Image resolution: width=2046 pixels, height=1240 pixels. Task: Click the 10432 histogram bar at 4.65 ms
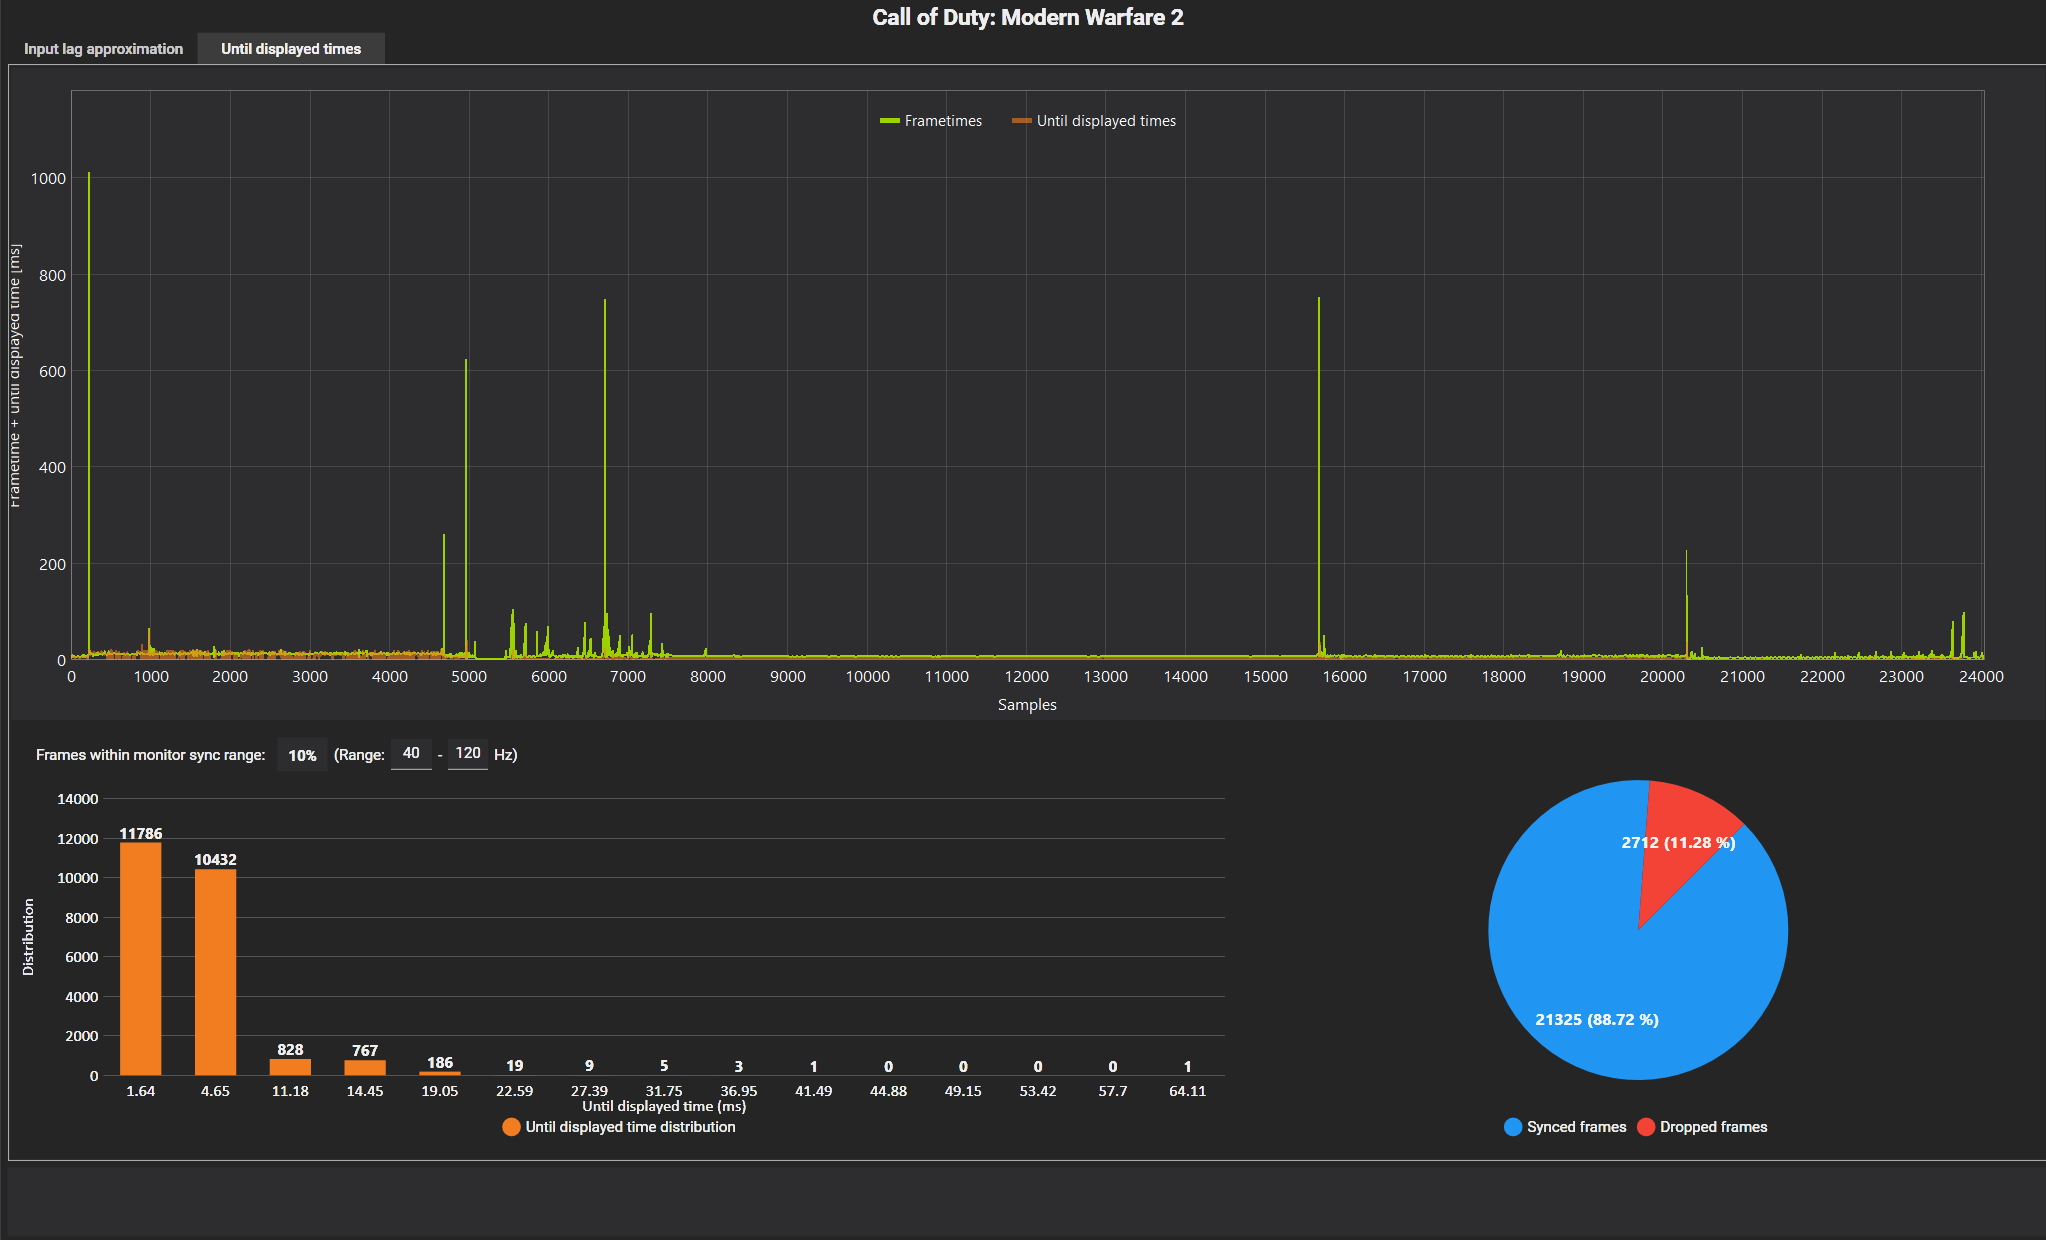tap(215, 970)
